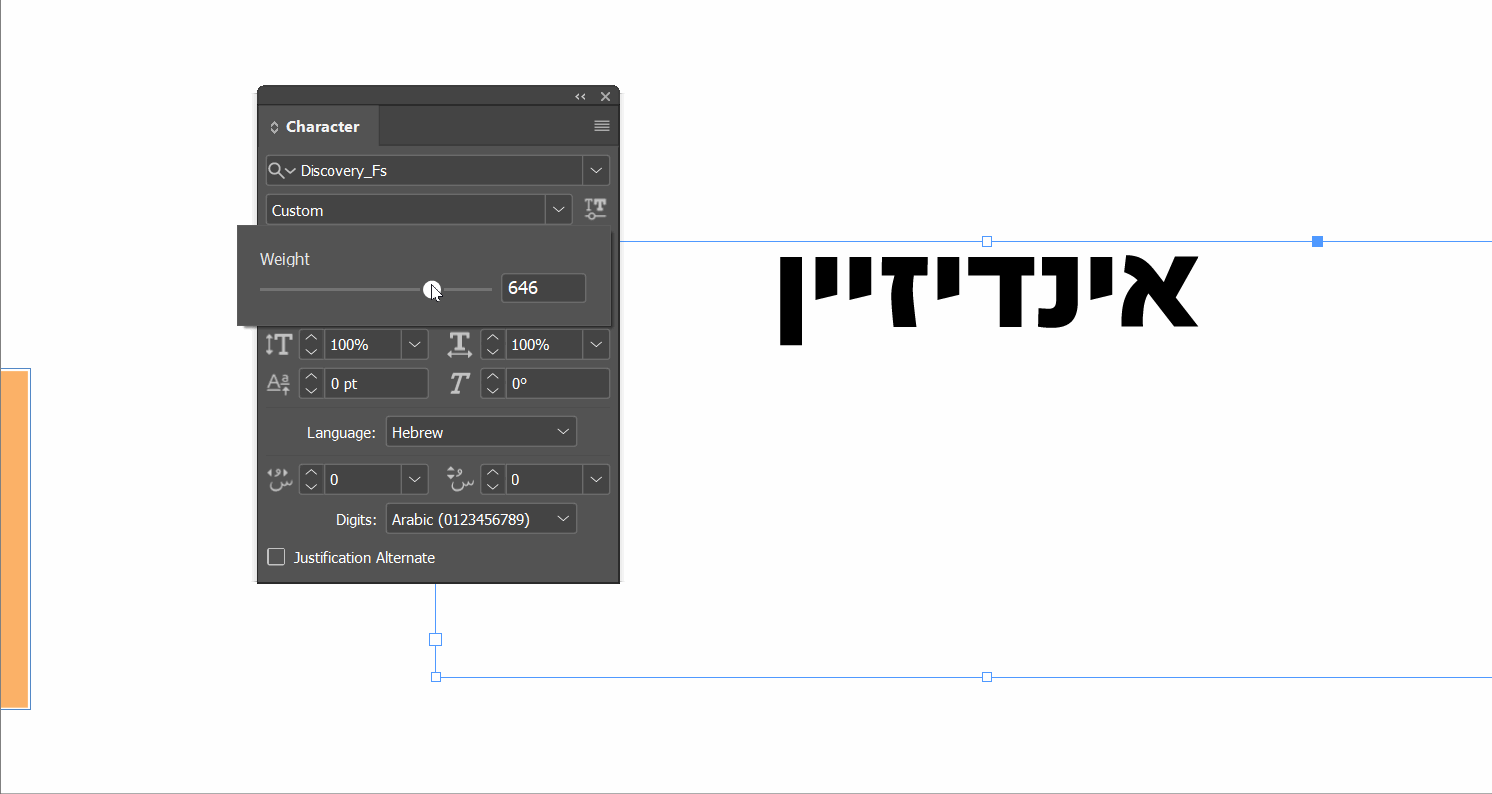Enable the Justification Alternate checkbox

276,557
